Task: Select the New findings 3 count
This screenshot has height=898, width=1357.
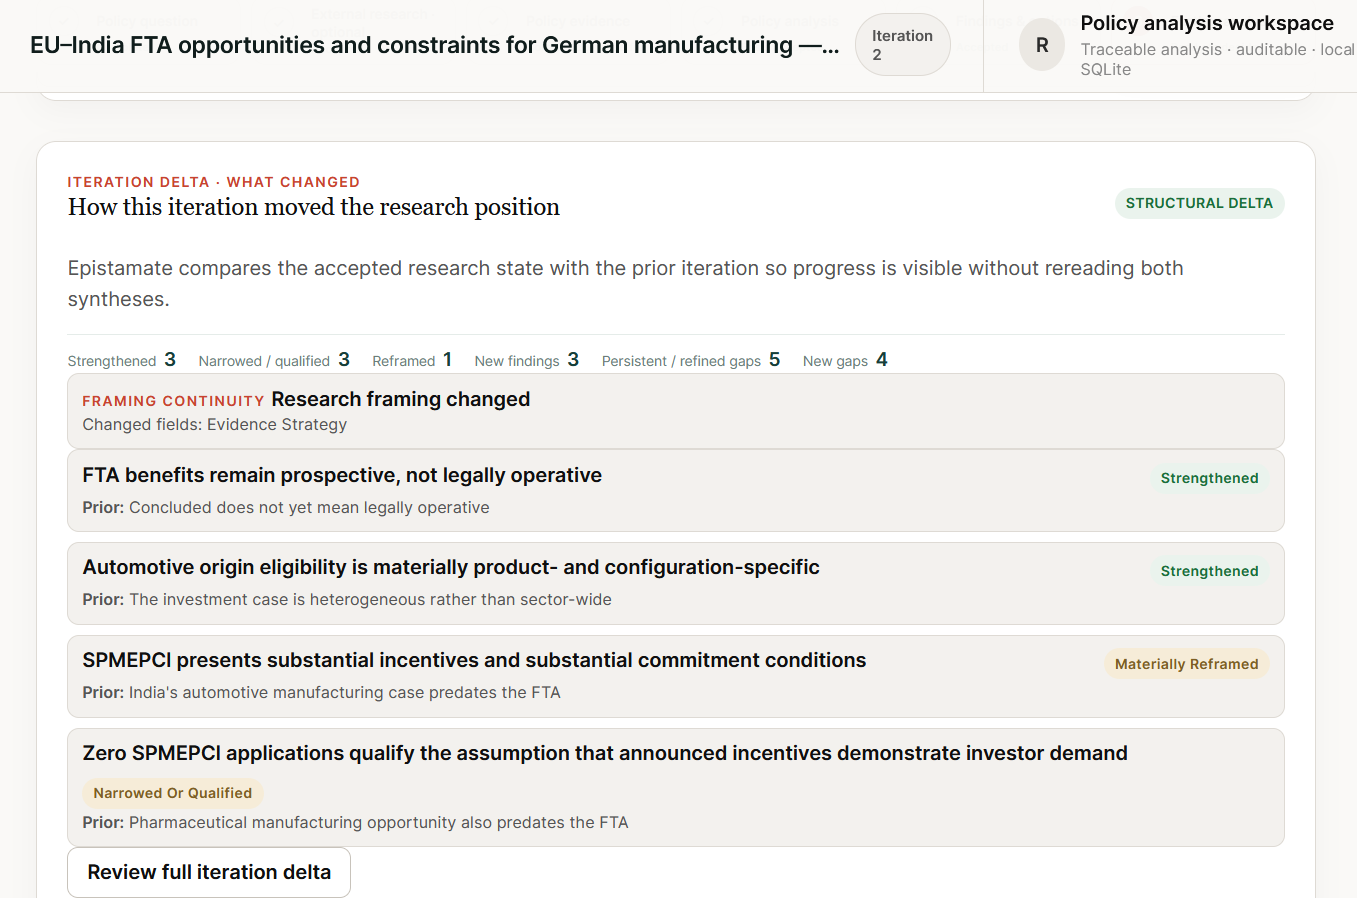Action: pyautogui.click(x=527, y=360)
